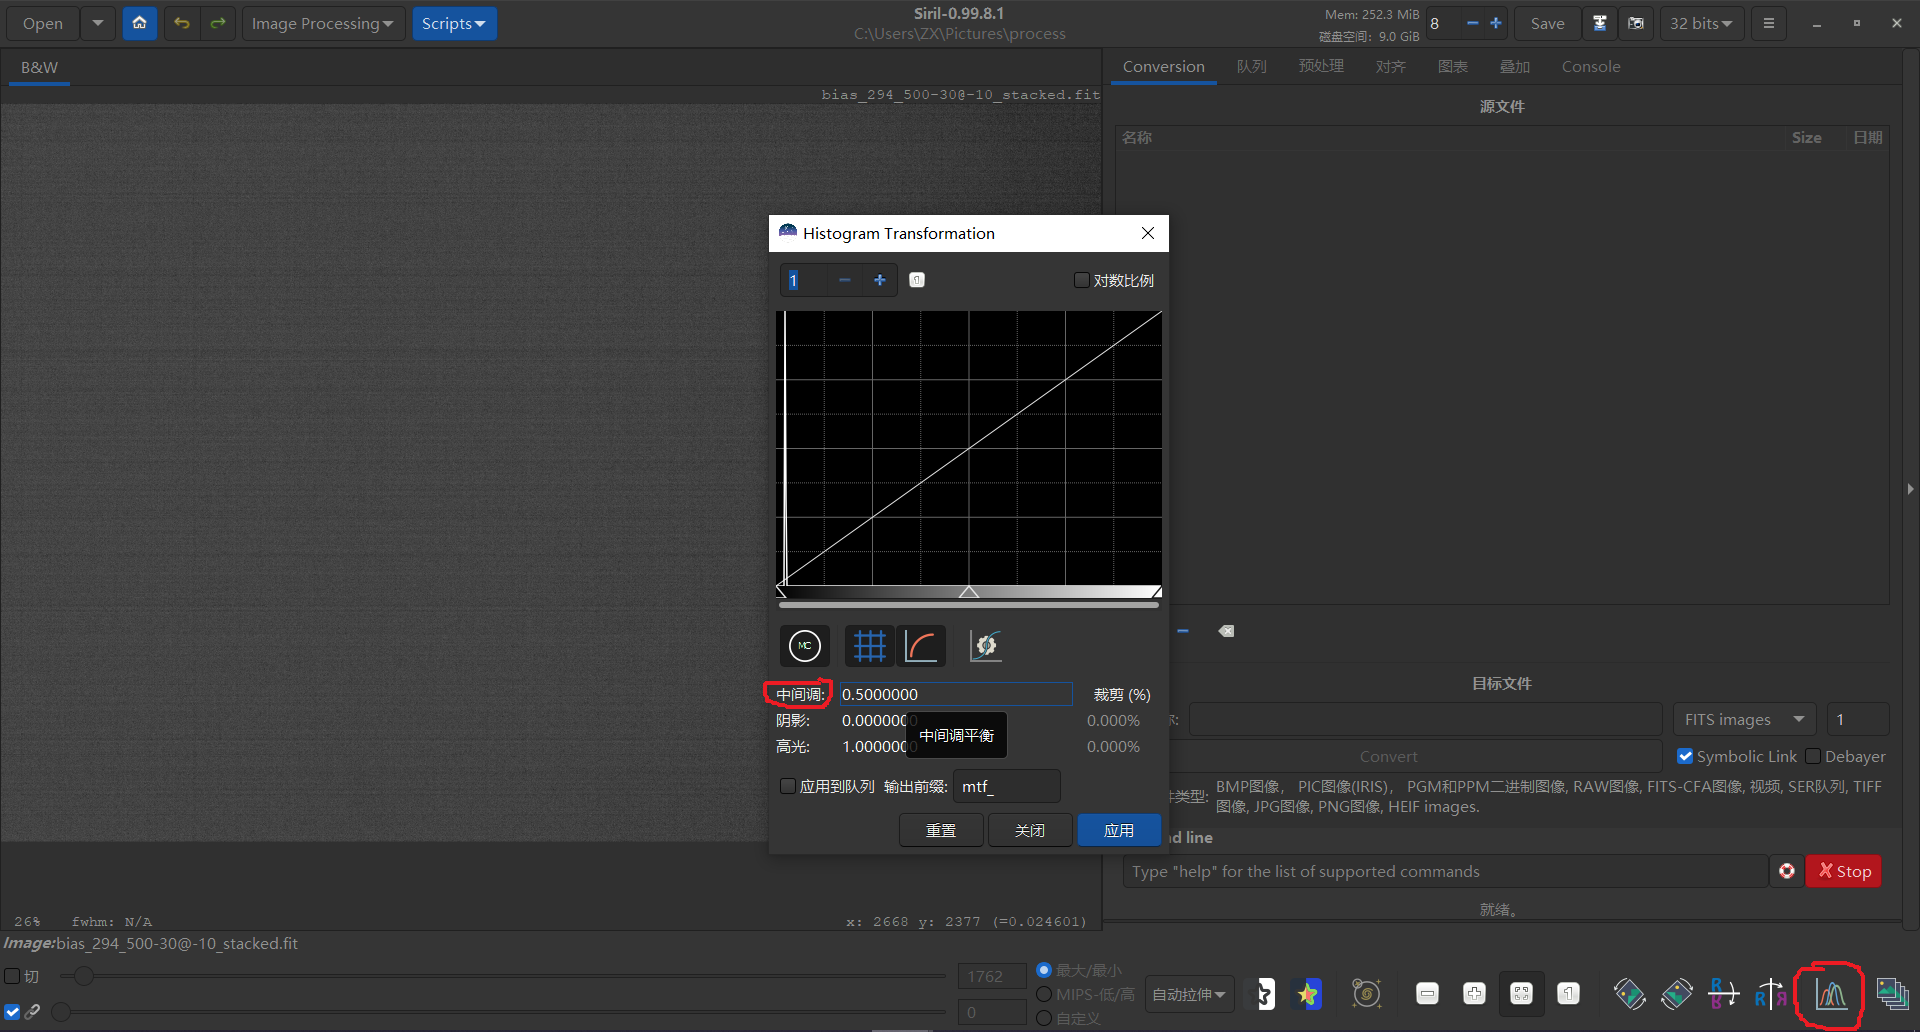Select the custom (自定义) radio button

point(1044,1018)
